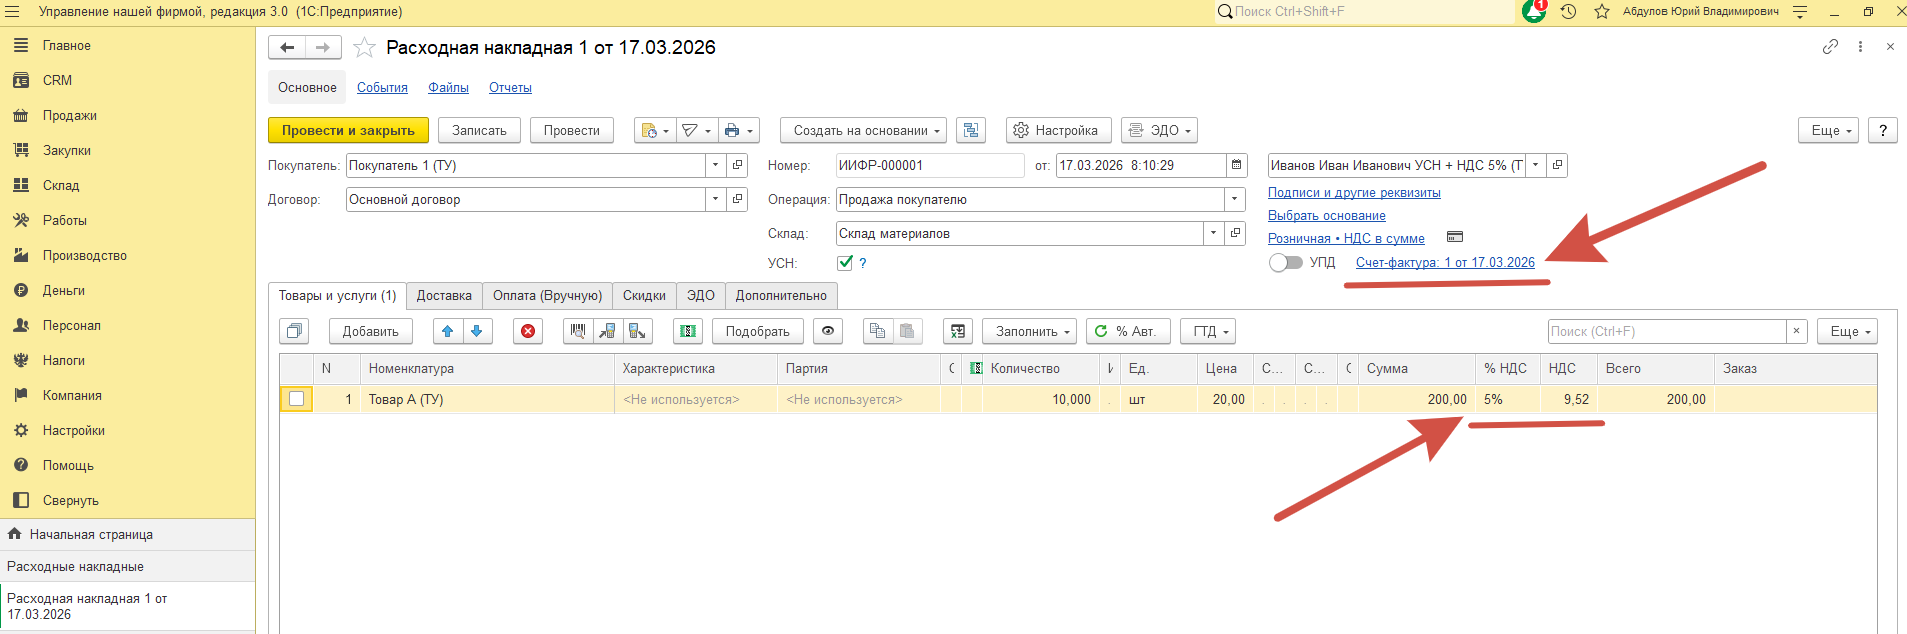
Task: Click the document structure icon
Action: [971, 131]
